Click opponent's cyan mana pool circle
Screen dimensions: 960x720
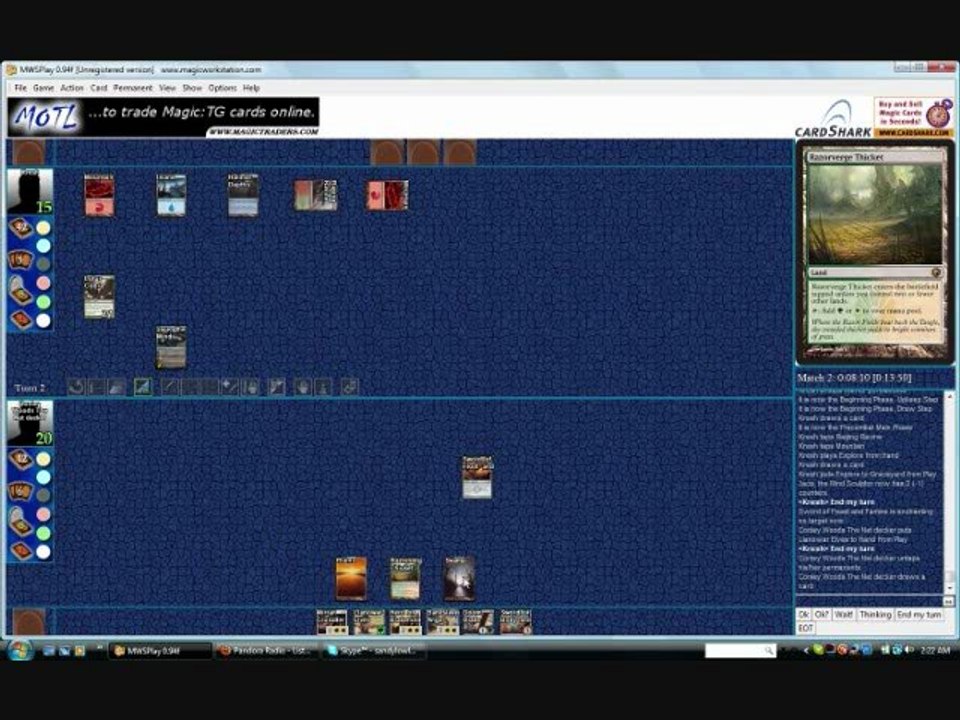[x=43, y=246]
